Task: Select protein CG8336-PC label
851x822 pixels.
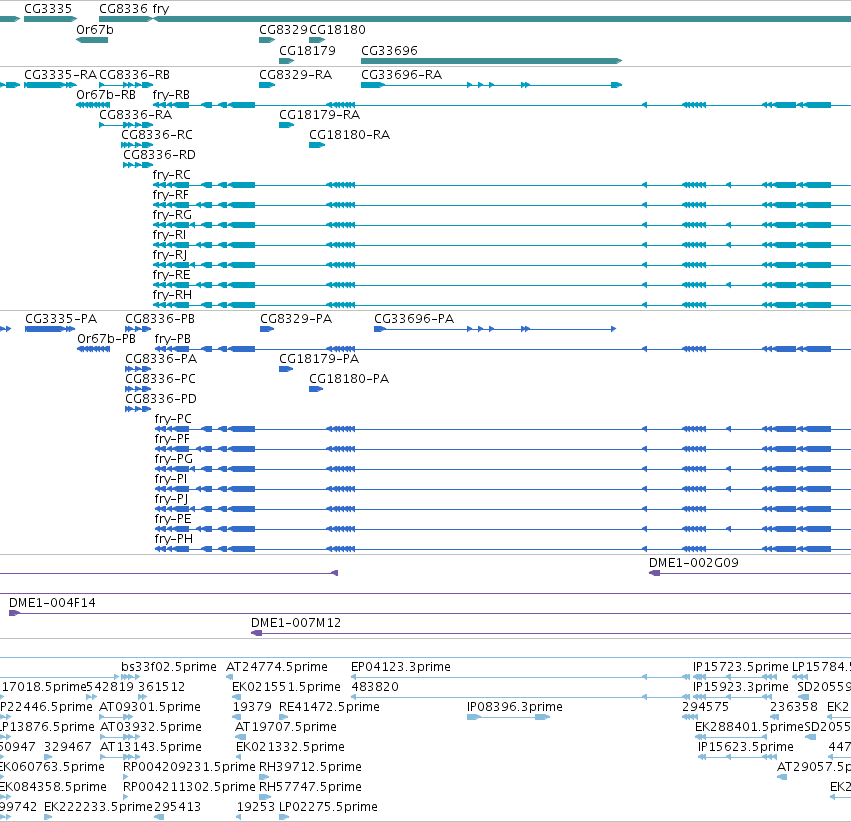Action: [161, 379]
